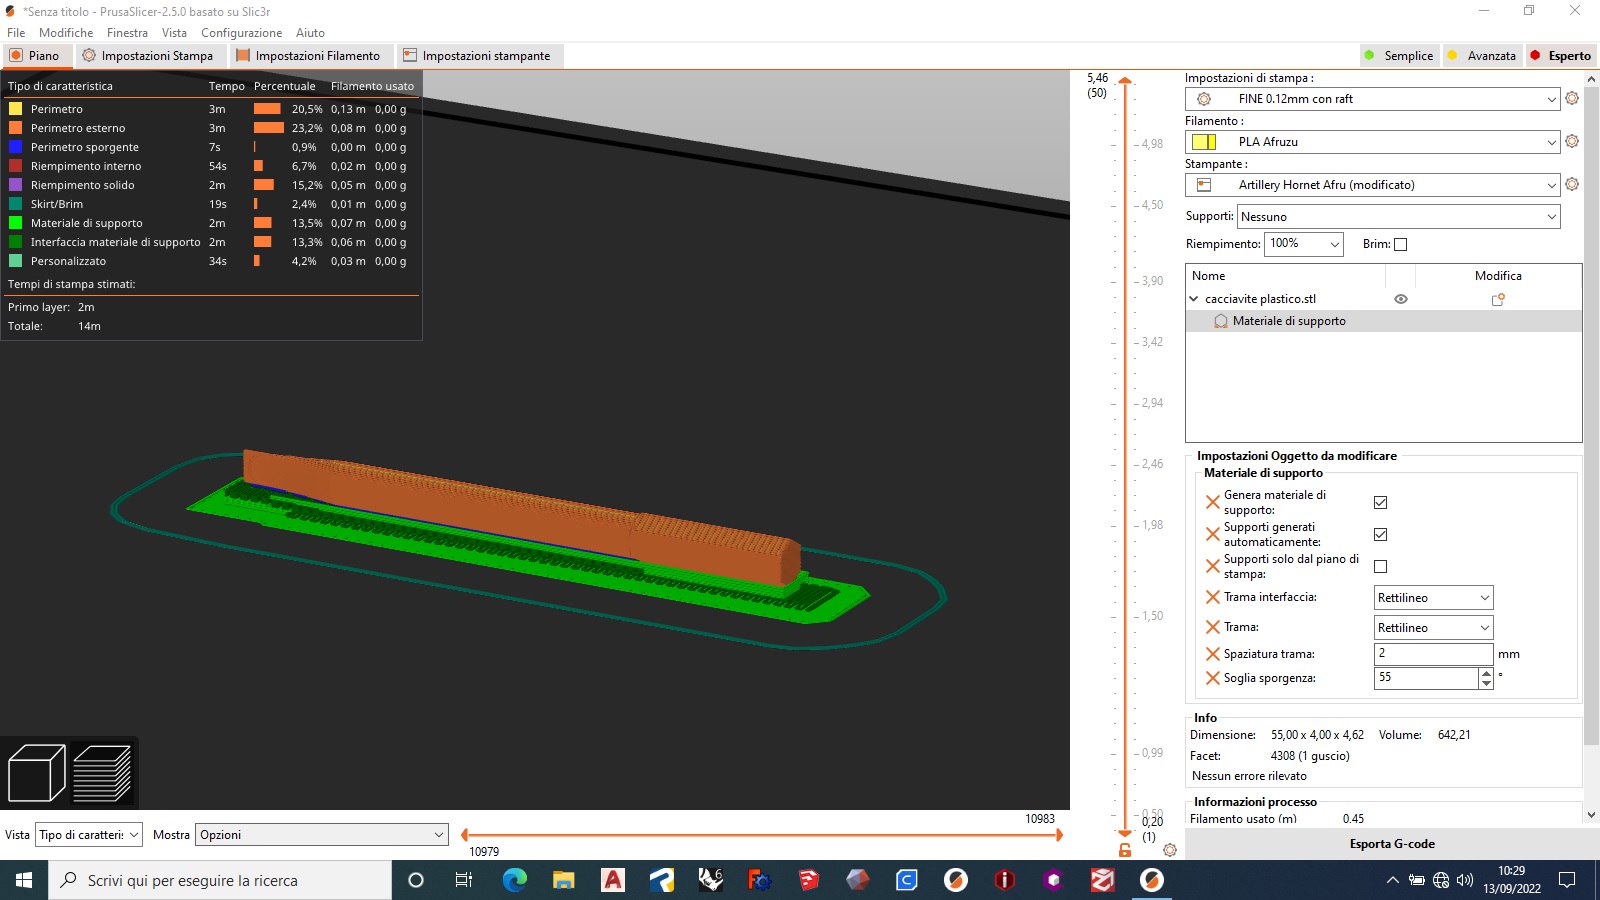Select Materiale di supporto row in object list
The image size is (1600, 900).
(1383, 321)
